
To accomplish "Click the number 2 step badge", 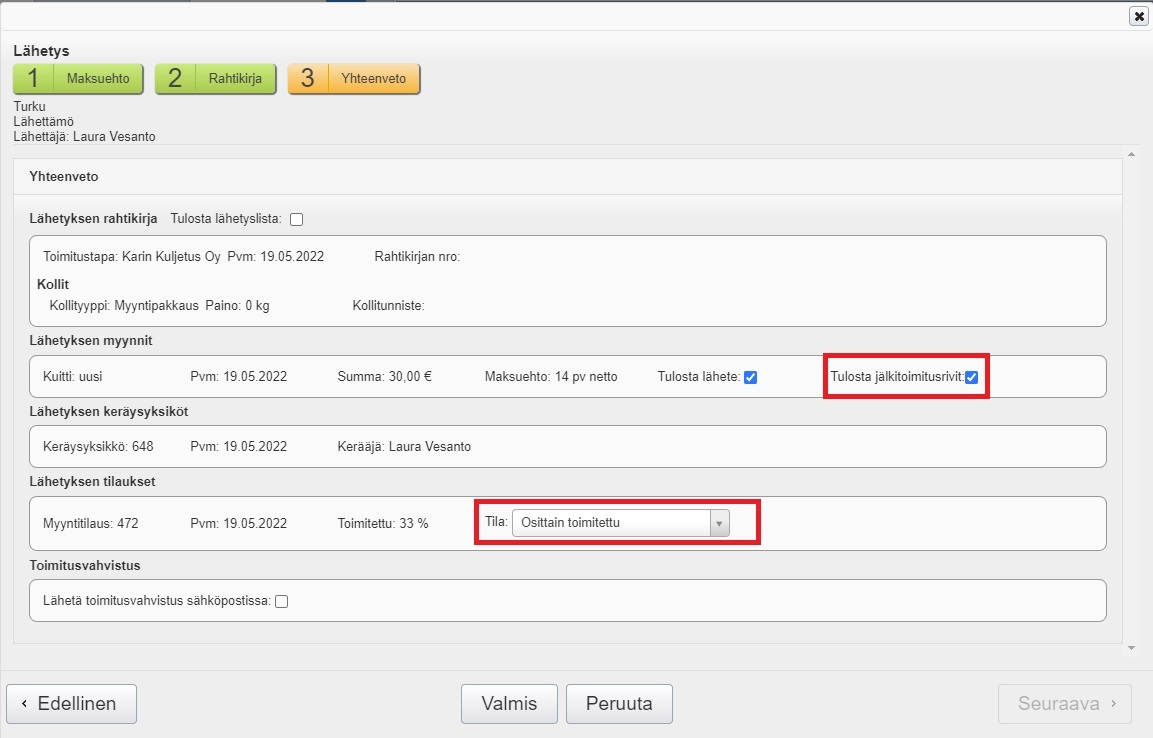I will coord(175,79).
